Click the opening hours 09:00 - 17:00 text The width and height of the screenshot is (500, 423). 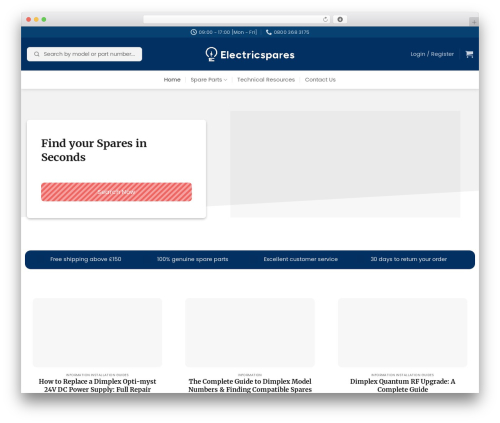(228, 32)
